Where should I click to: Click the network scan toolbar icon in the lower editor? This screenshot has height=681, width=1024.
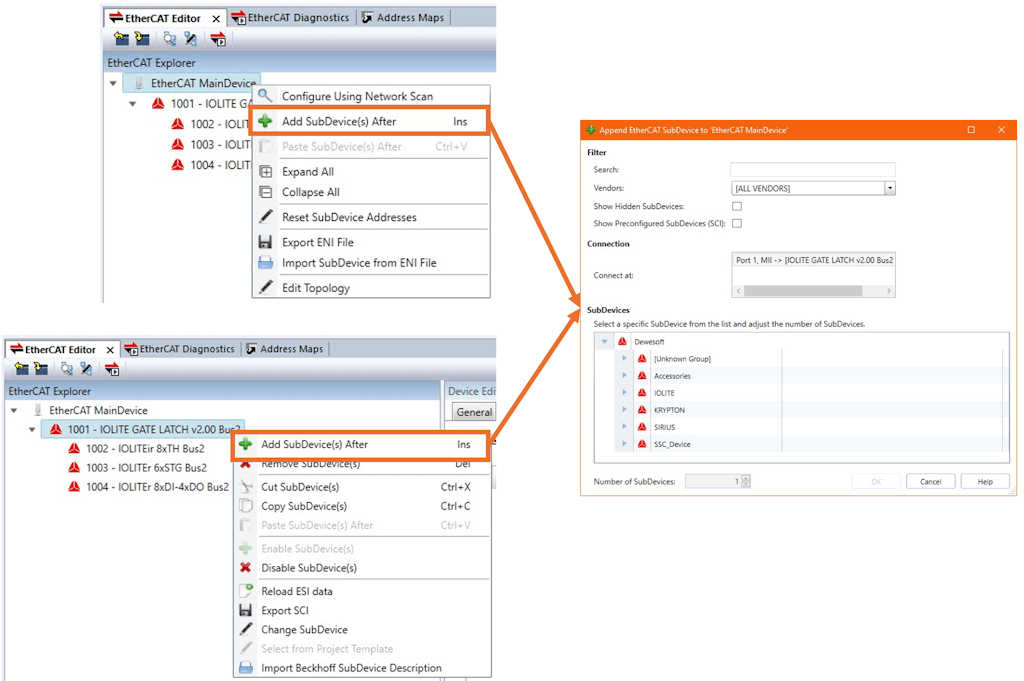click(67, 369)
